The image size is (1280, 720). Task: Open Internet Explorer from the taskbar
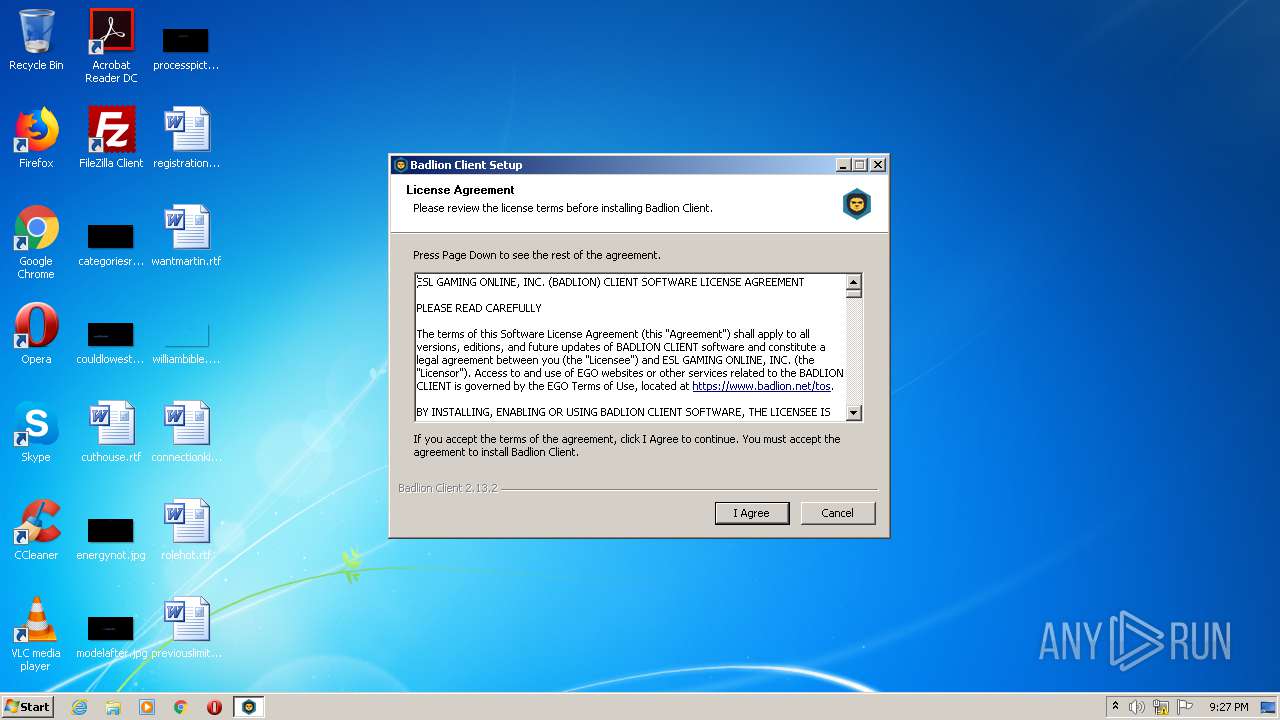pos(79,707)
